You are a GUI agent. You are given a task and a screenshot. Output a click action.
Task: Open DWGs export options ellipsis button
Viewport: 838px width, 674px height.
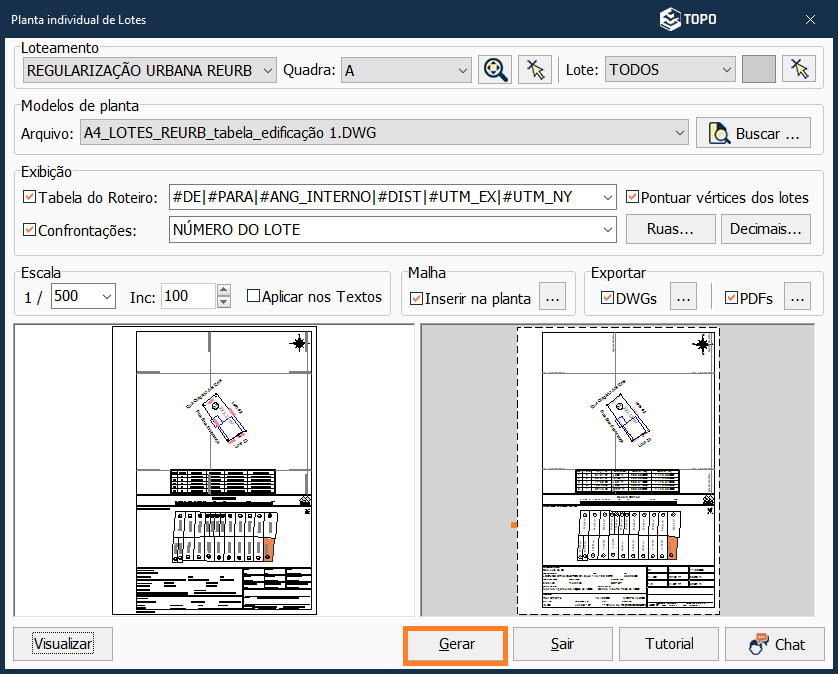point(681,297)
